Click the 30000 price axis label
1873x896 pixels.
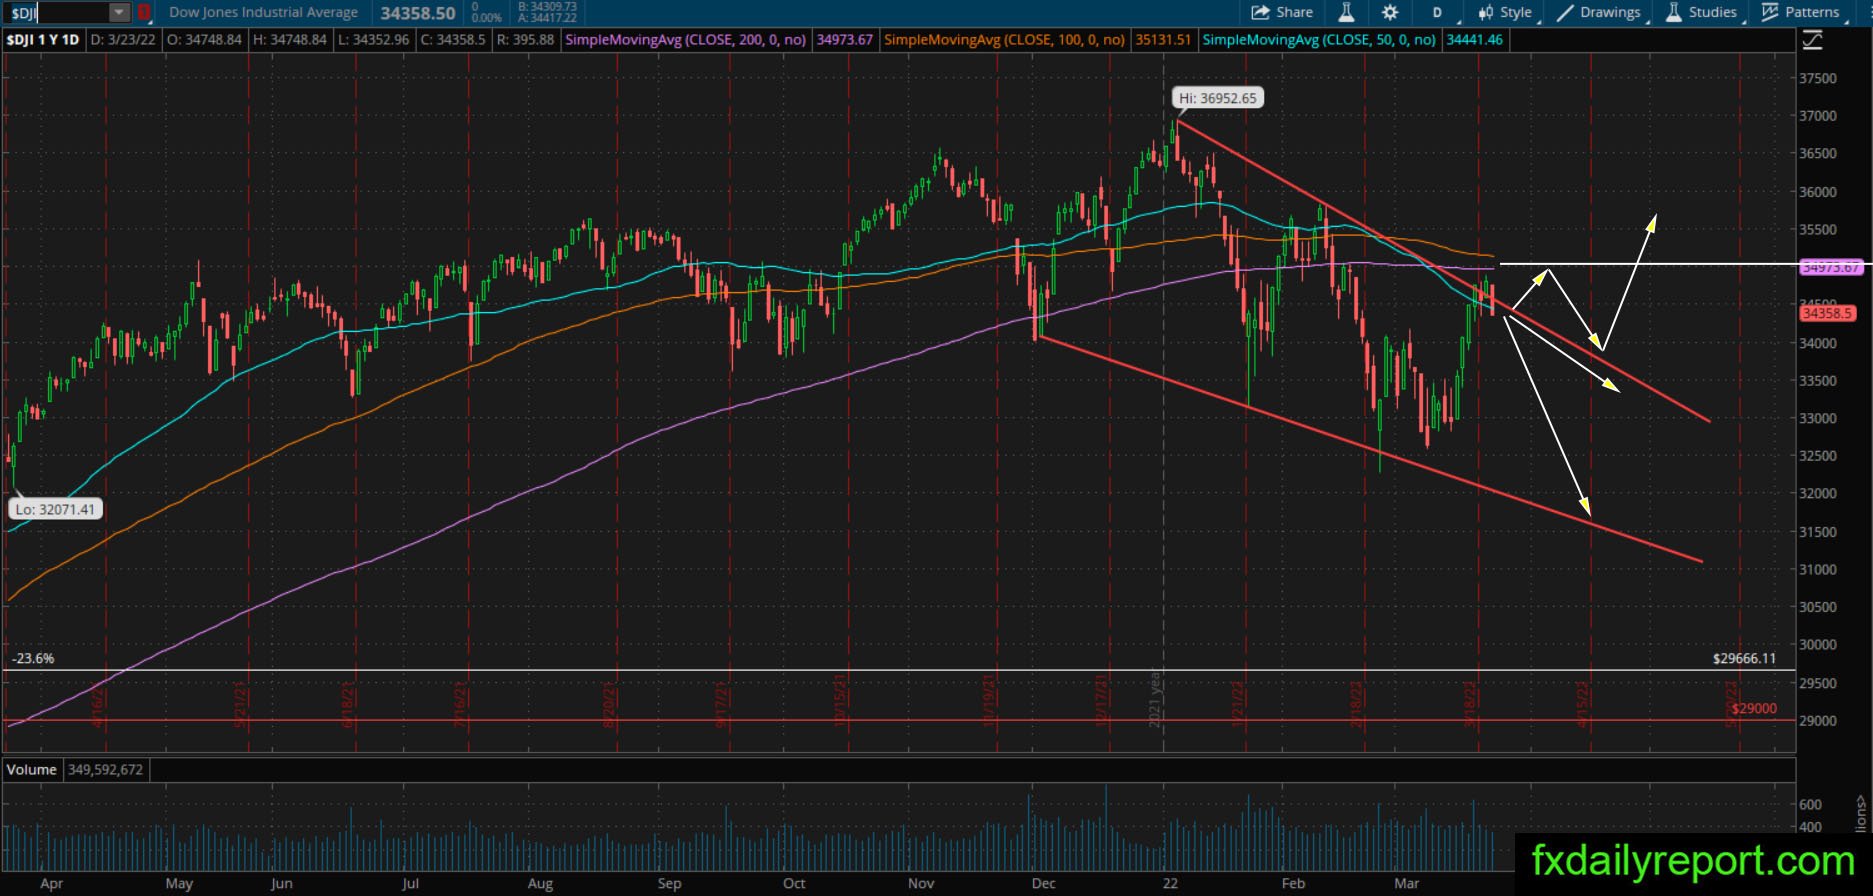tap(1817, 645)
